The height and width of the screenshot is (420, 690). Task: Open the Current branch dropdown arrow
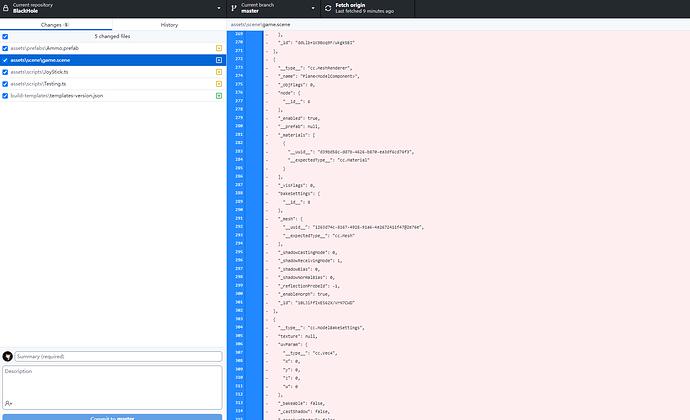pos(313,8)
